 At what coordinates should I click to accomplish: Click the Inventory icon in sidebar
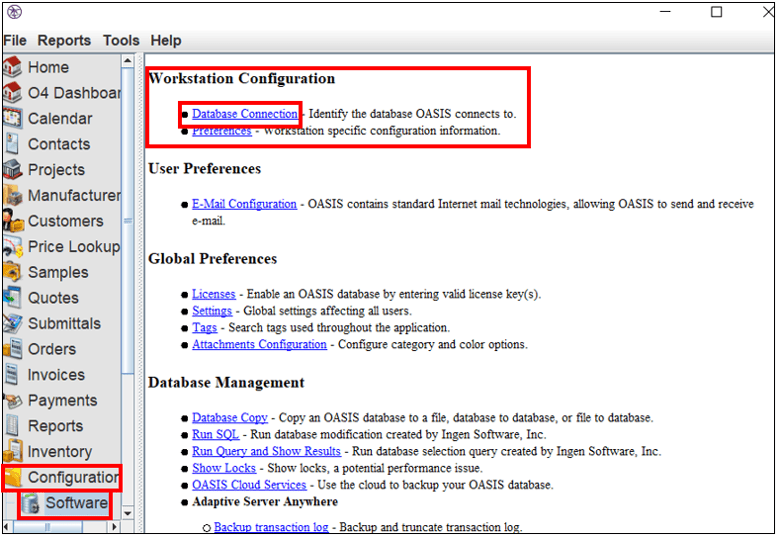[x=12, y=452]
